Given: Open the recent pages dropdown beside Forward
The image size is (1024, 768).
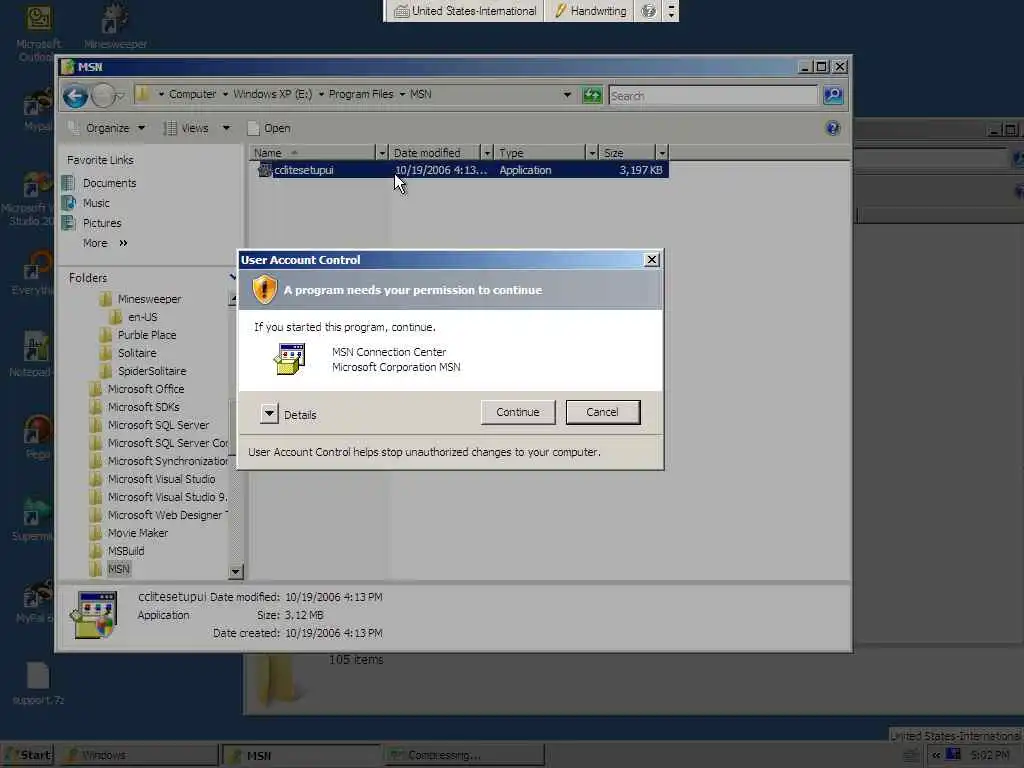Looking at the screenshot, I should tap(120, 97).
